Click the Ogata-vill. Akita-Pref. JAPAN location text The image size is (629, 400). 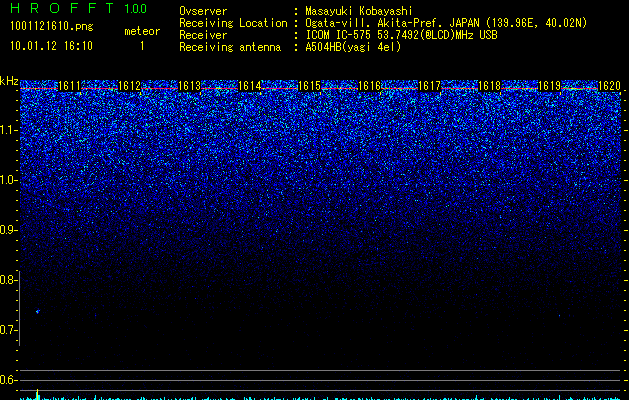click(x=446, y=23)
